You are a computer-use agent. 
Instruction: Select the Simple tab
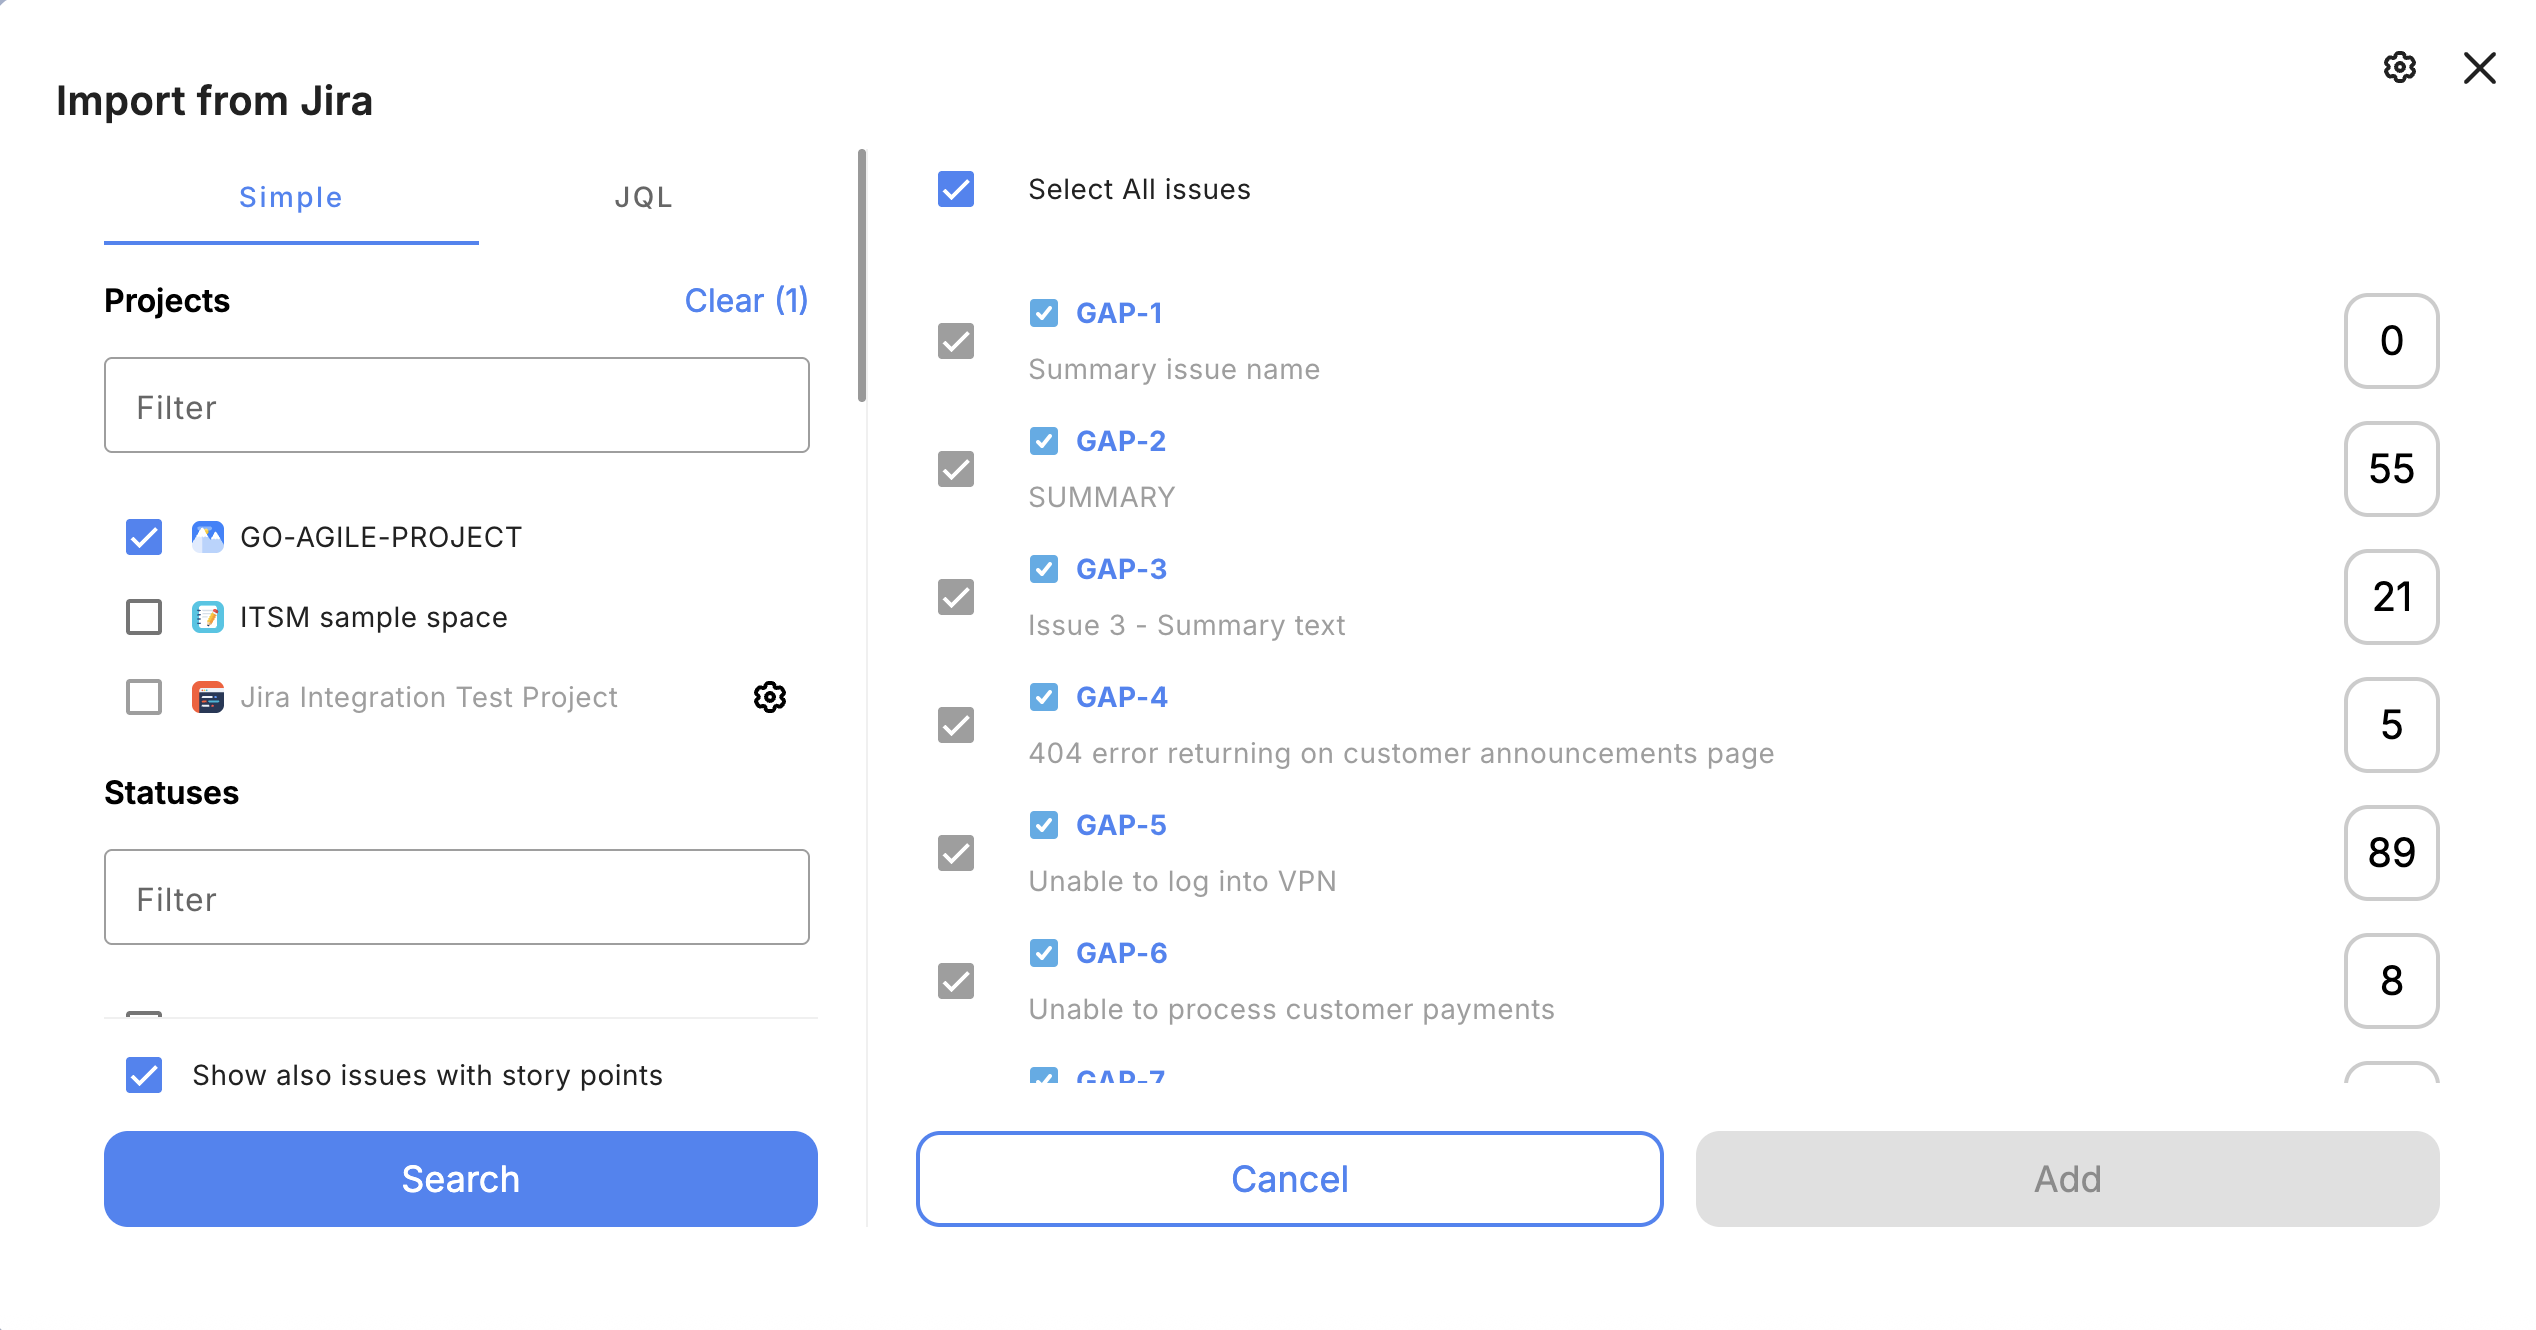coord(290,197)
